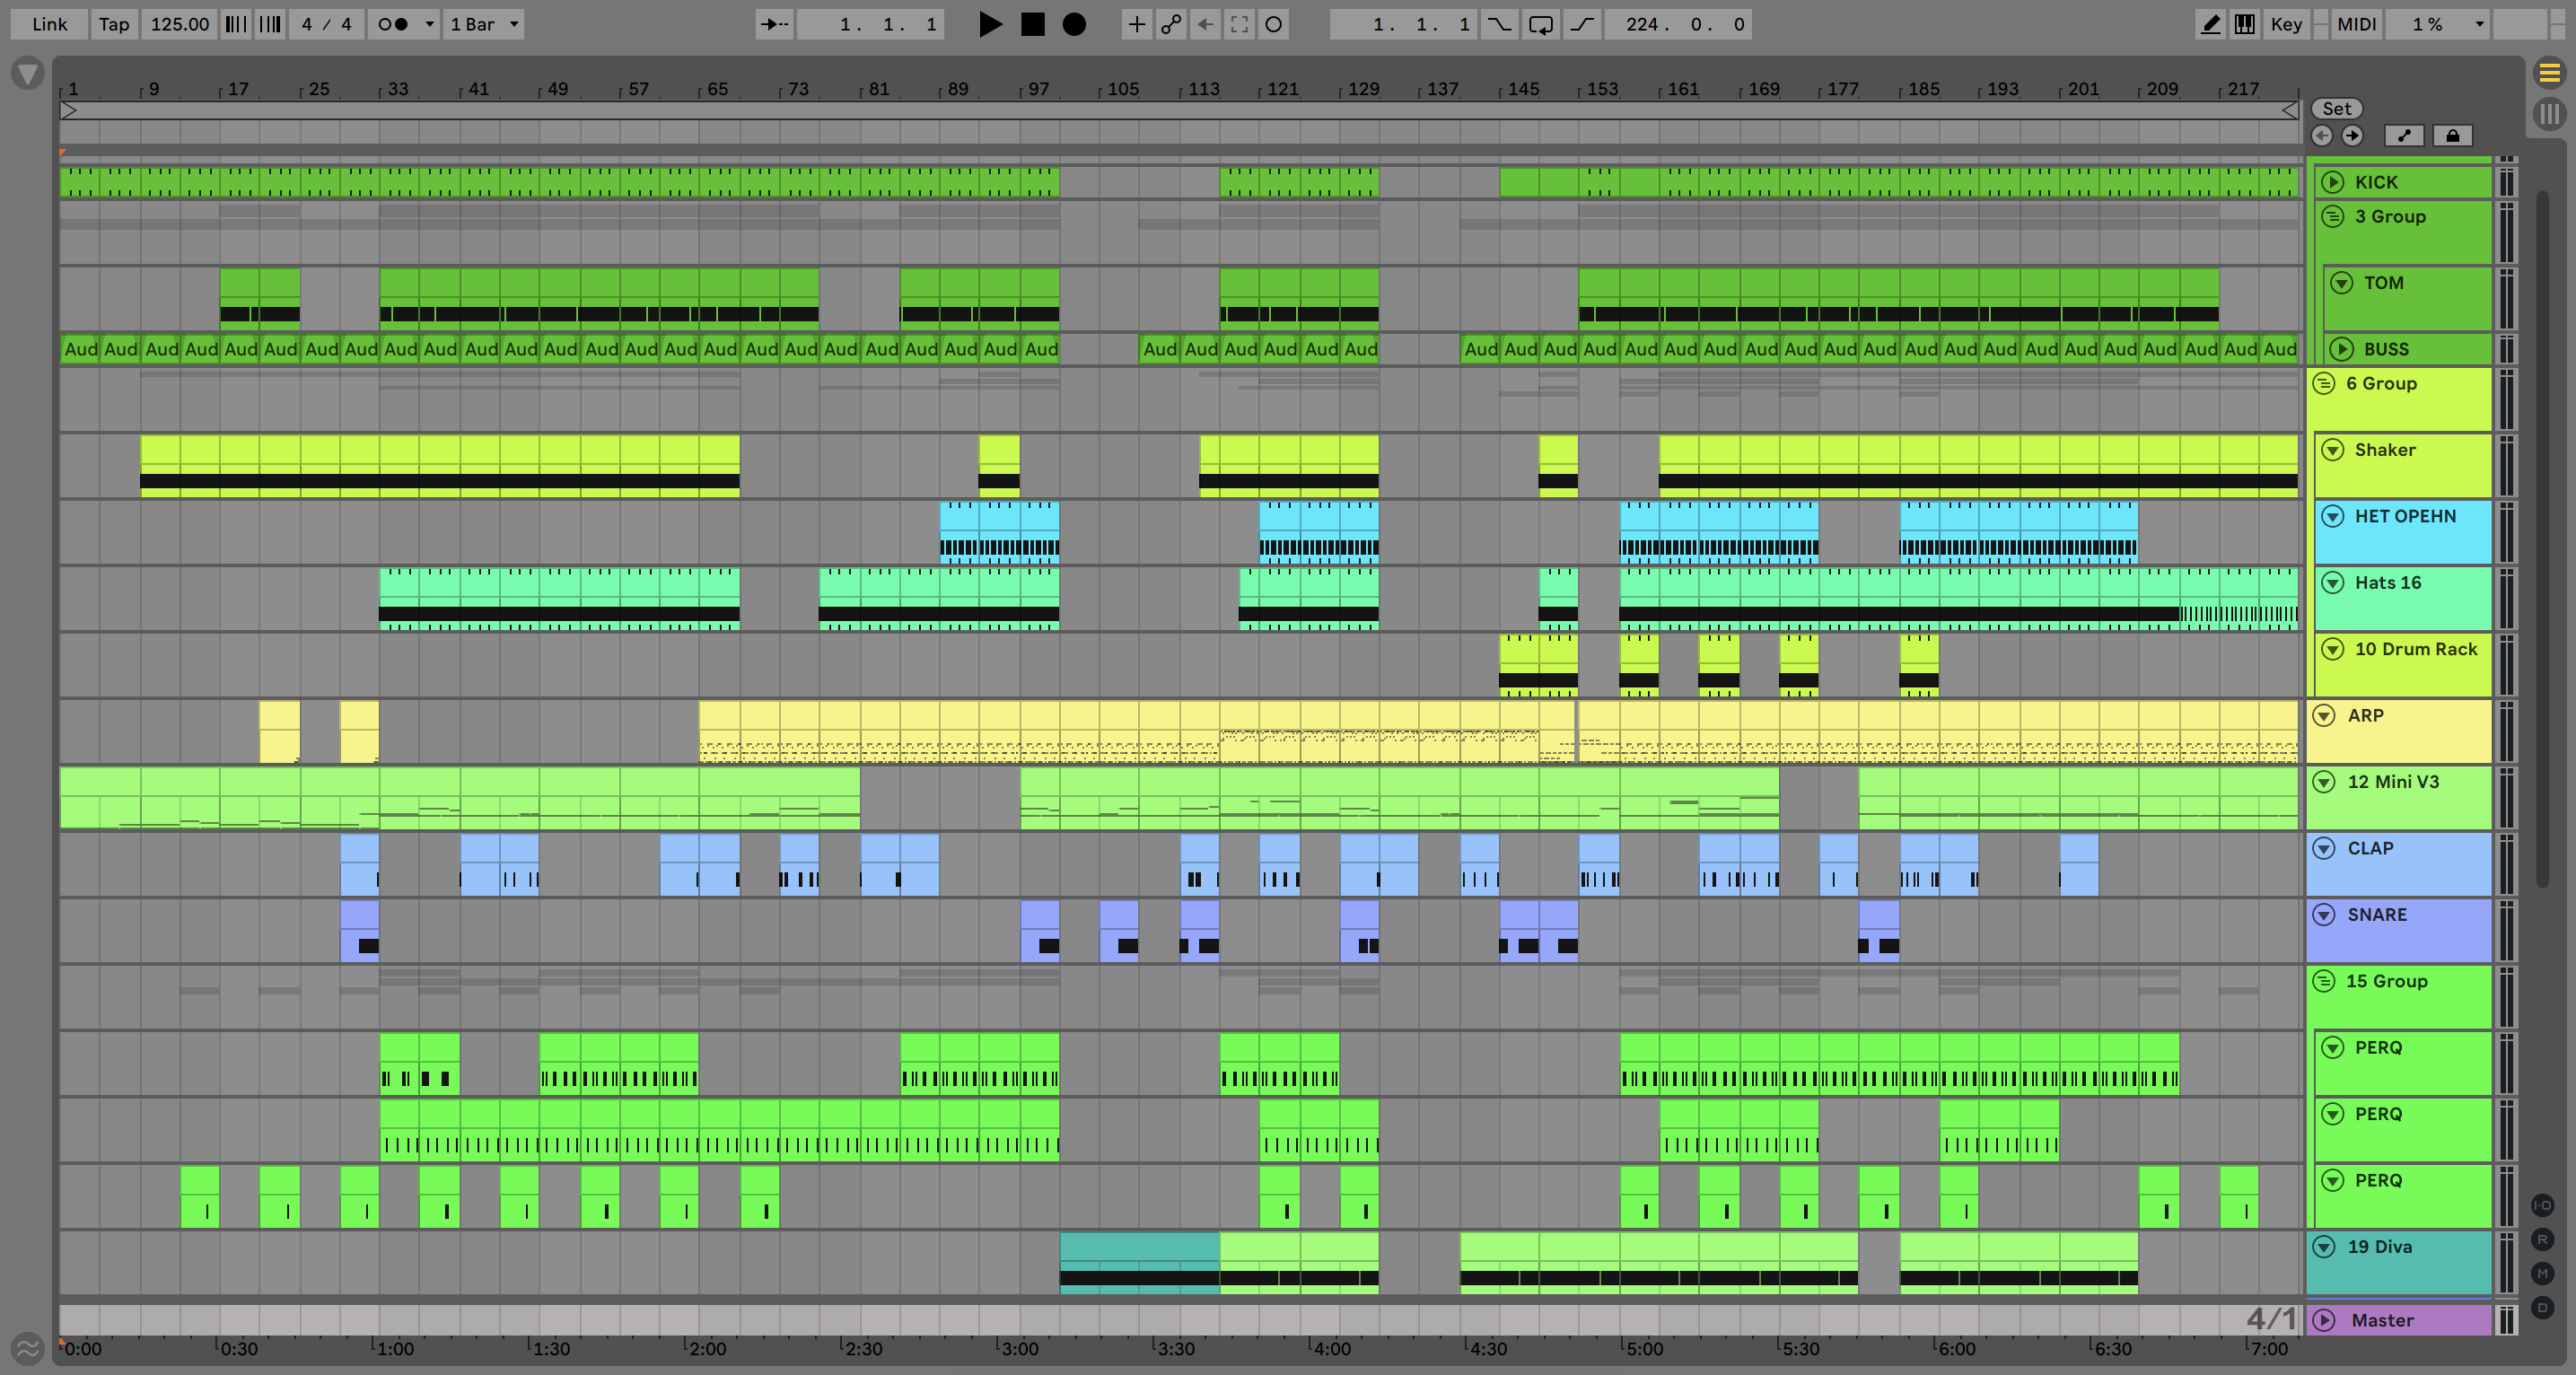Toggle Draw Mode pencil icon

[2210, 24]
